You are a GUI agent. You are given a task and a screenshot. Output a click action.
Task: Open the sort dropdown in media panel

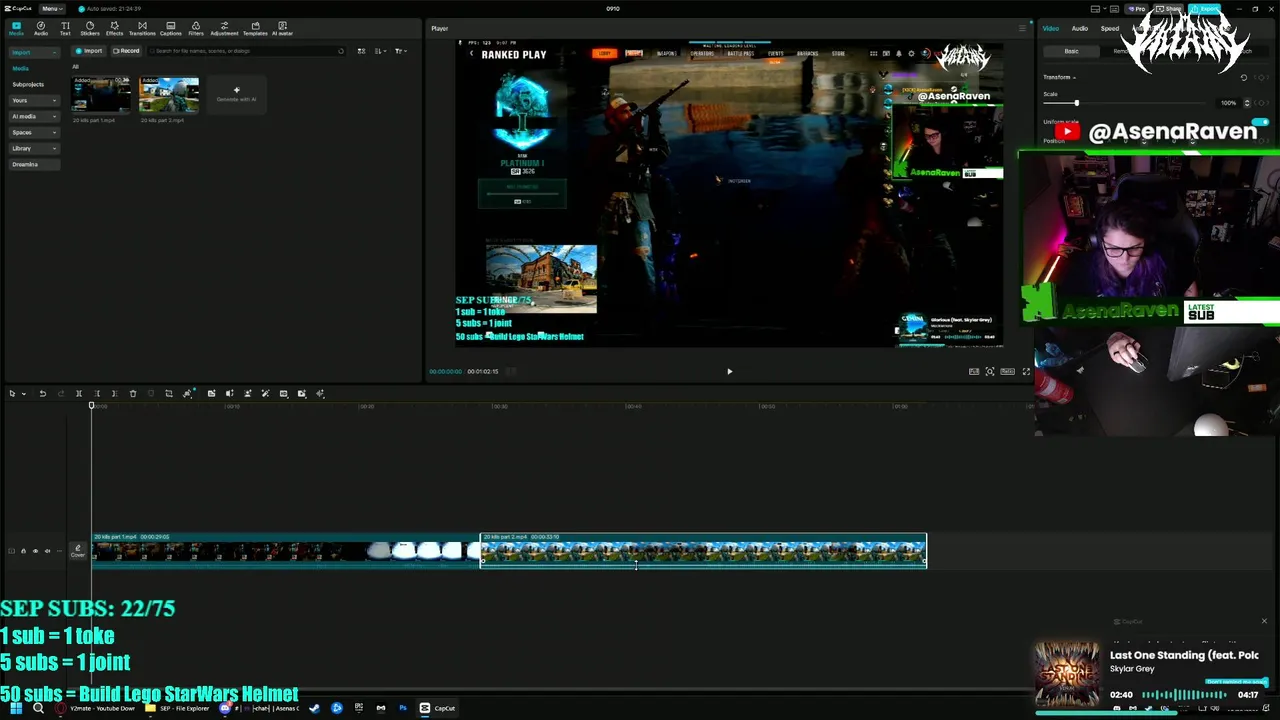(381, 51)
